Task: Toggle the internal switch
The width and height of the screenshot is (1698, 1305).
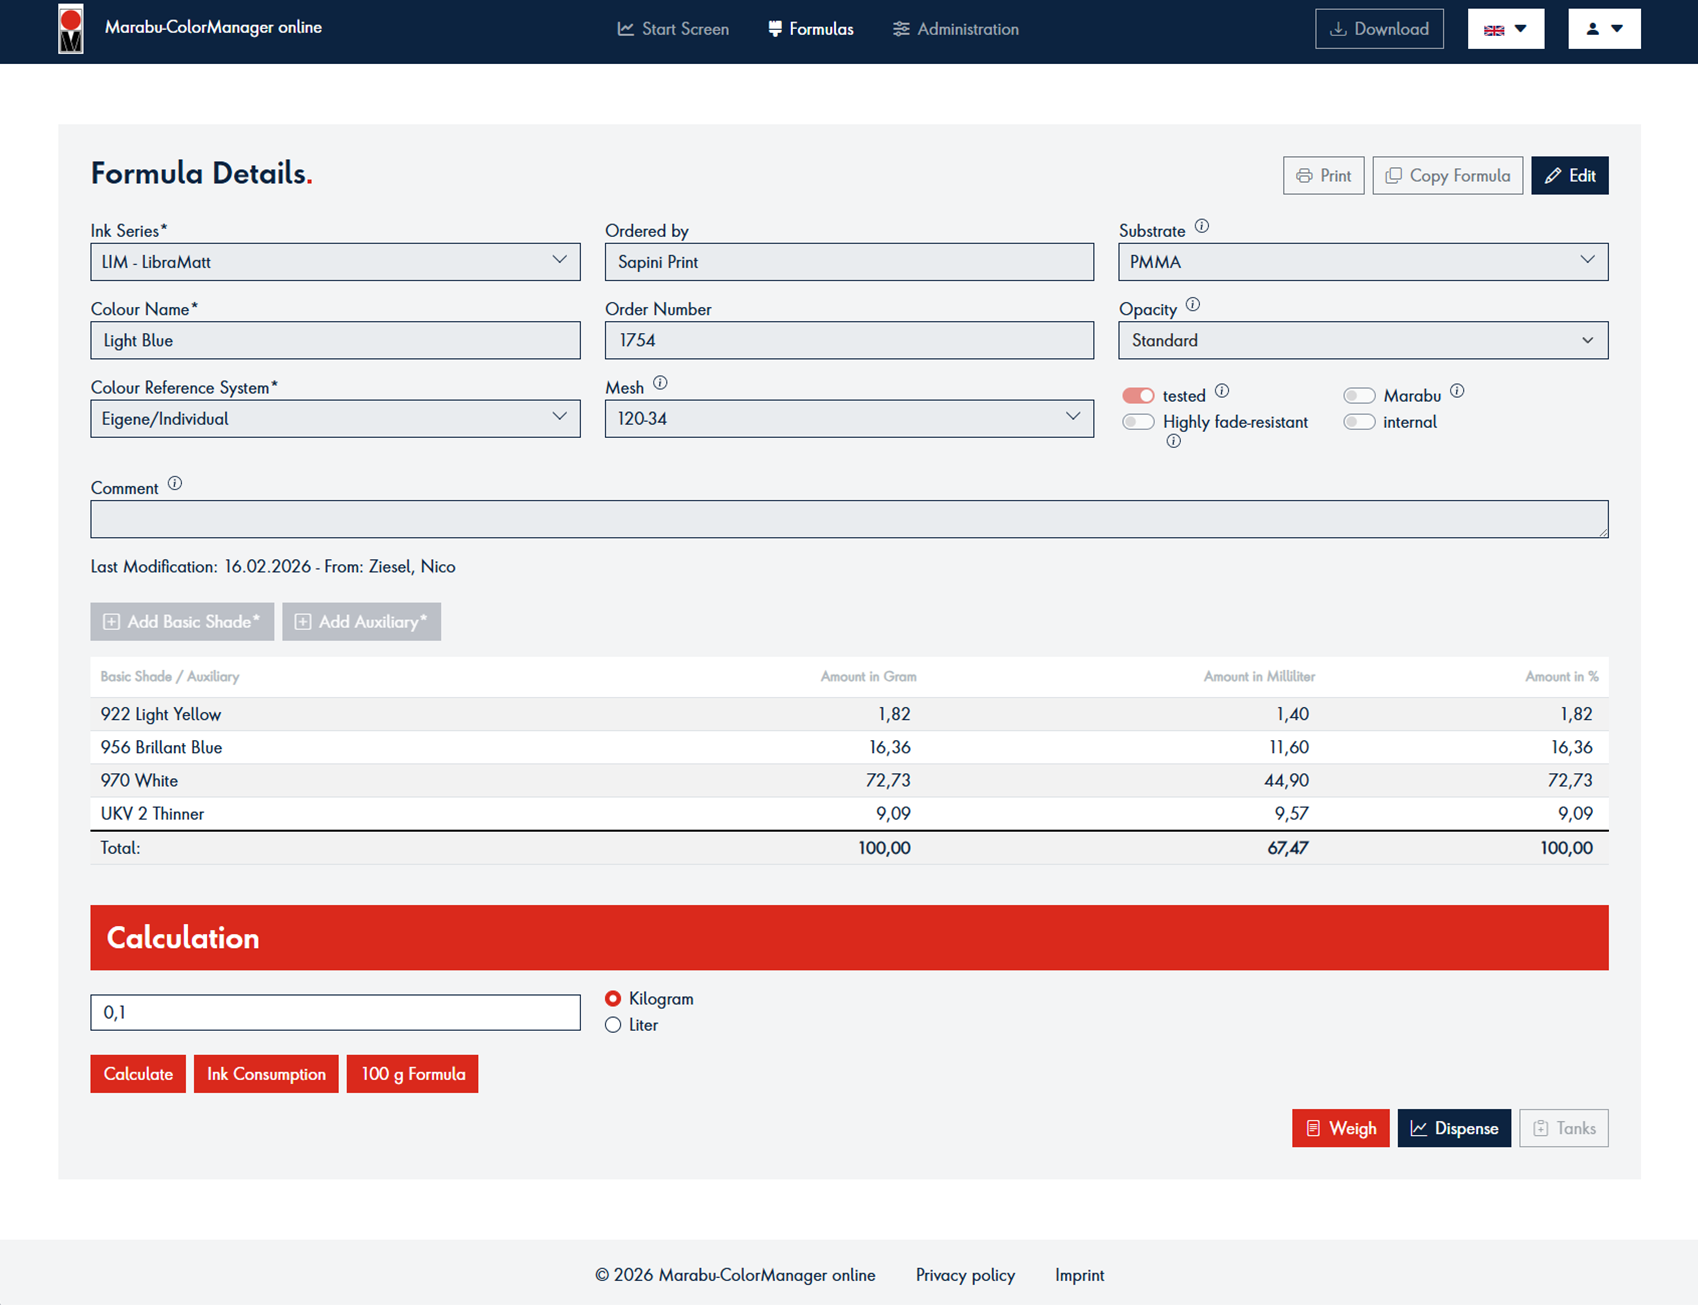Action: click(x=1359, y=422)
